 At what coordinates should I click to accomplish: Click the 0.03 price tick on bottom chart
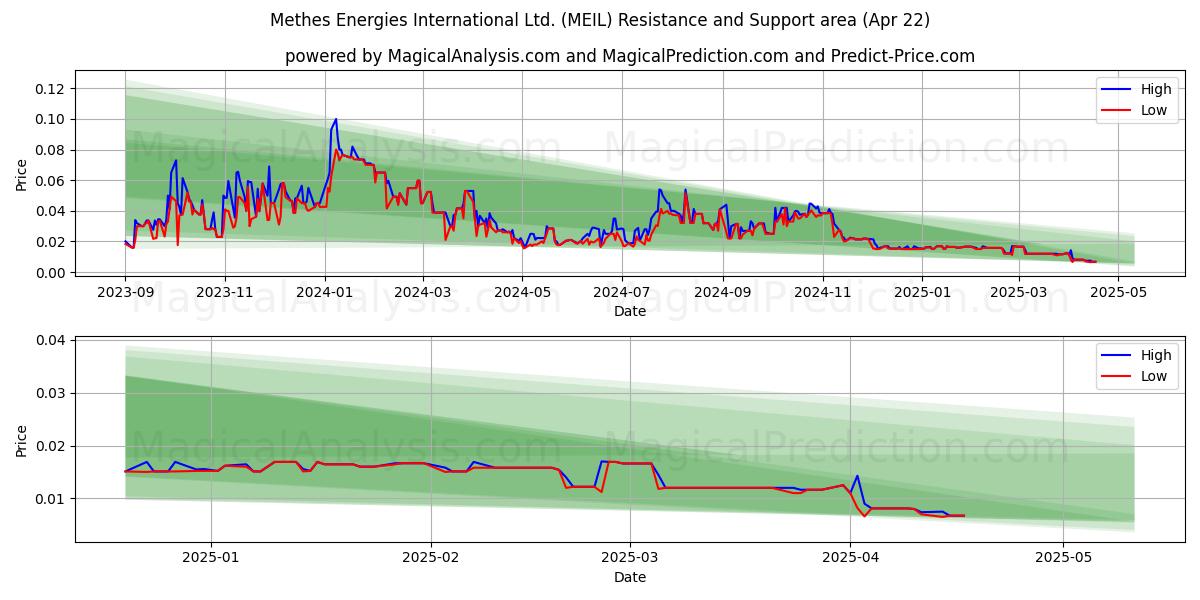point(50,393)
